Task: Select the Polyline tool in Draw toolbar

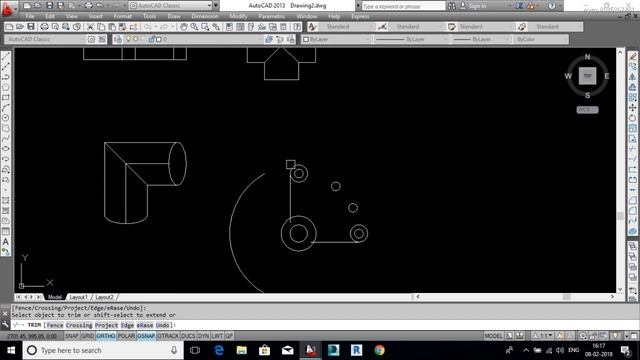Action: tap(6, 77)
